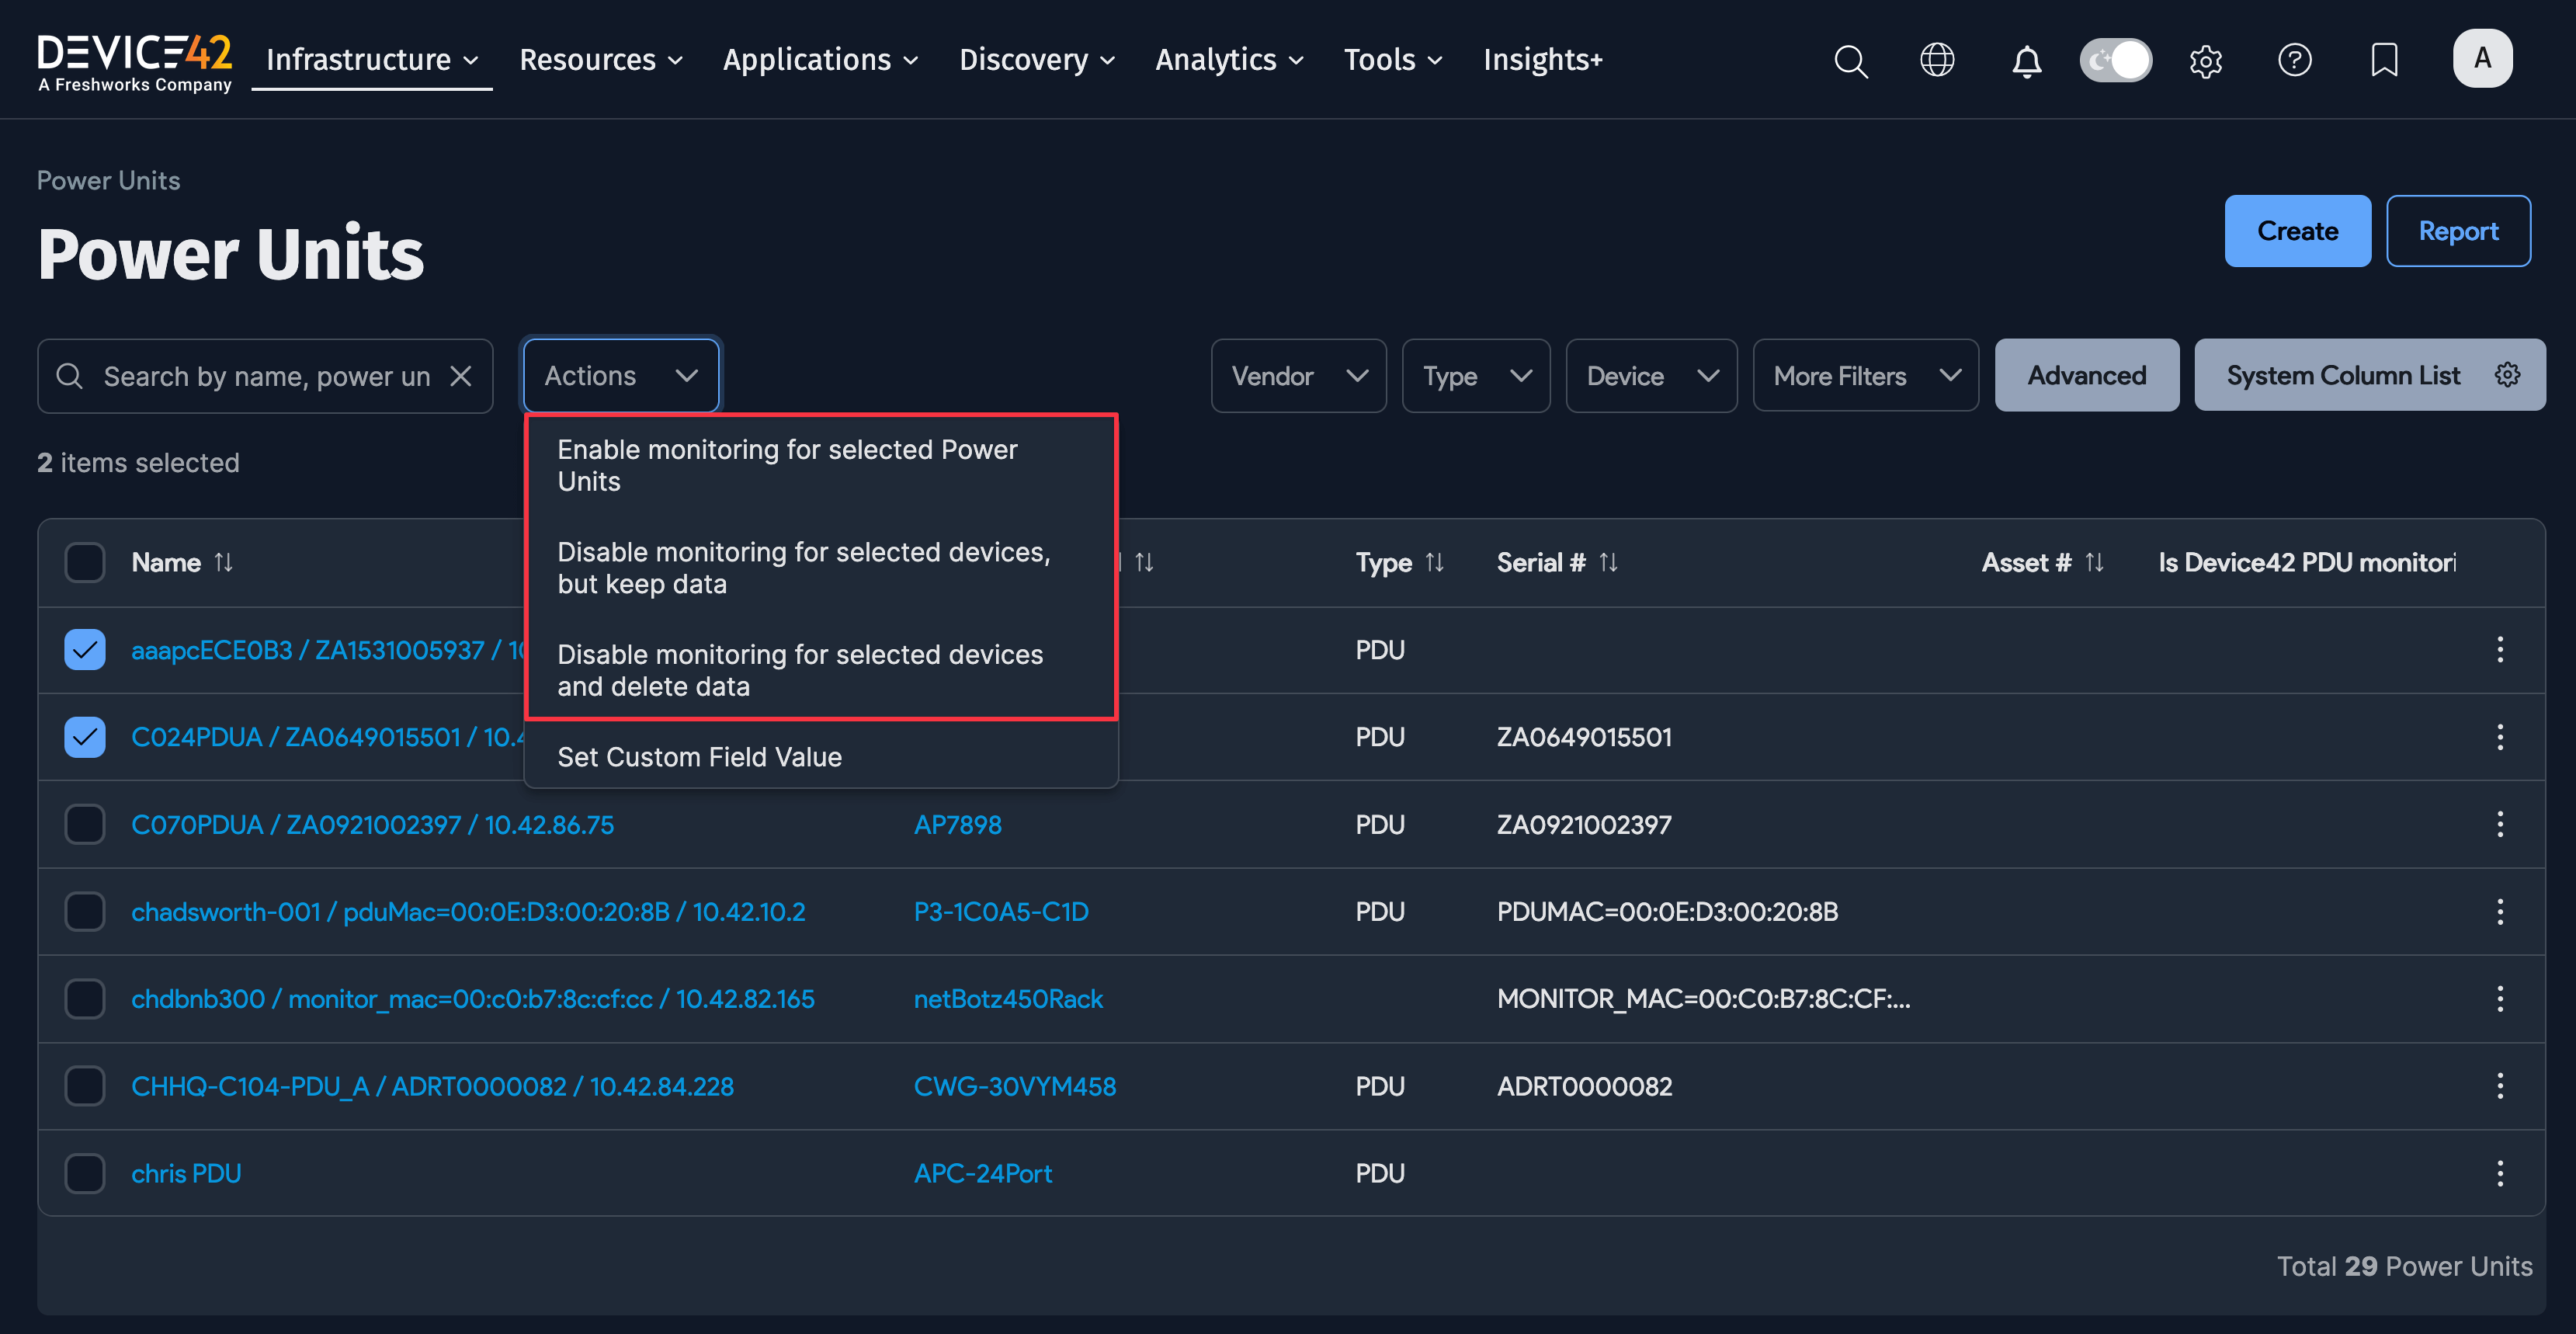Open the Device filter dropdown
Screen dimensions: 2576x1334
tap(1651, 376)
